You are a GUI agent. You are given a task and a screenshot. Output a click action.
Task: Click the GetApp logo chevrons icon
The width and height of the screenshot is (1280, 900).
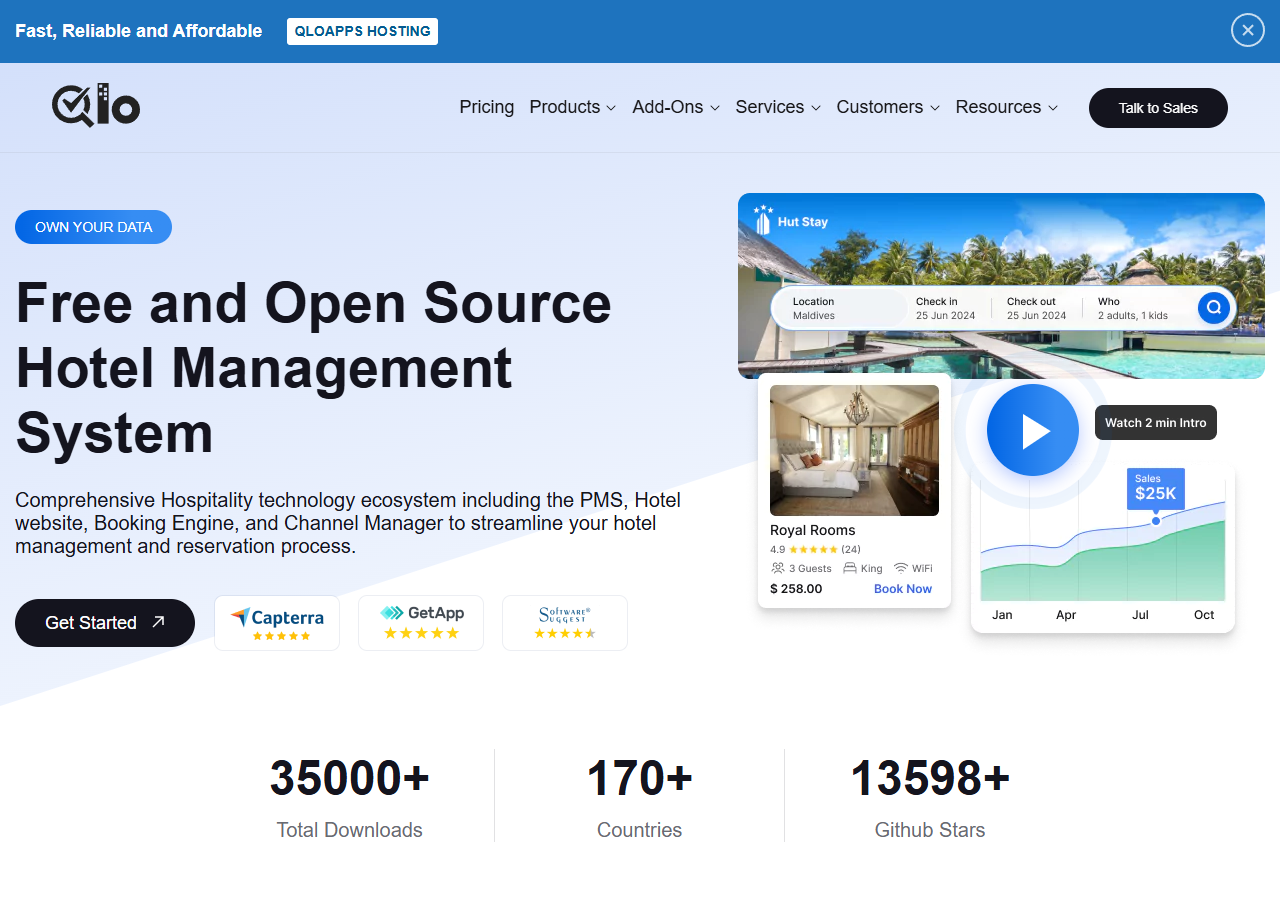[392, 613]
